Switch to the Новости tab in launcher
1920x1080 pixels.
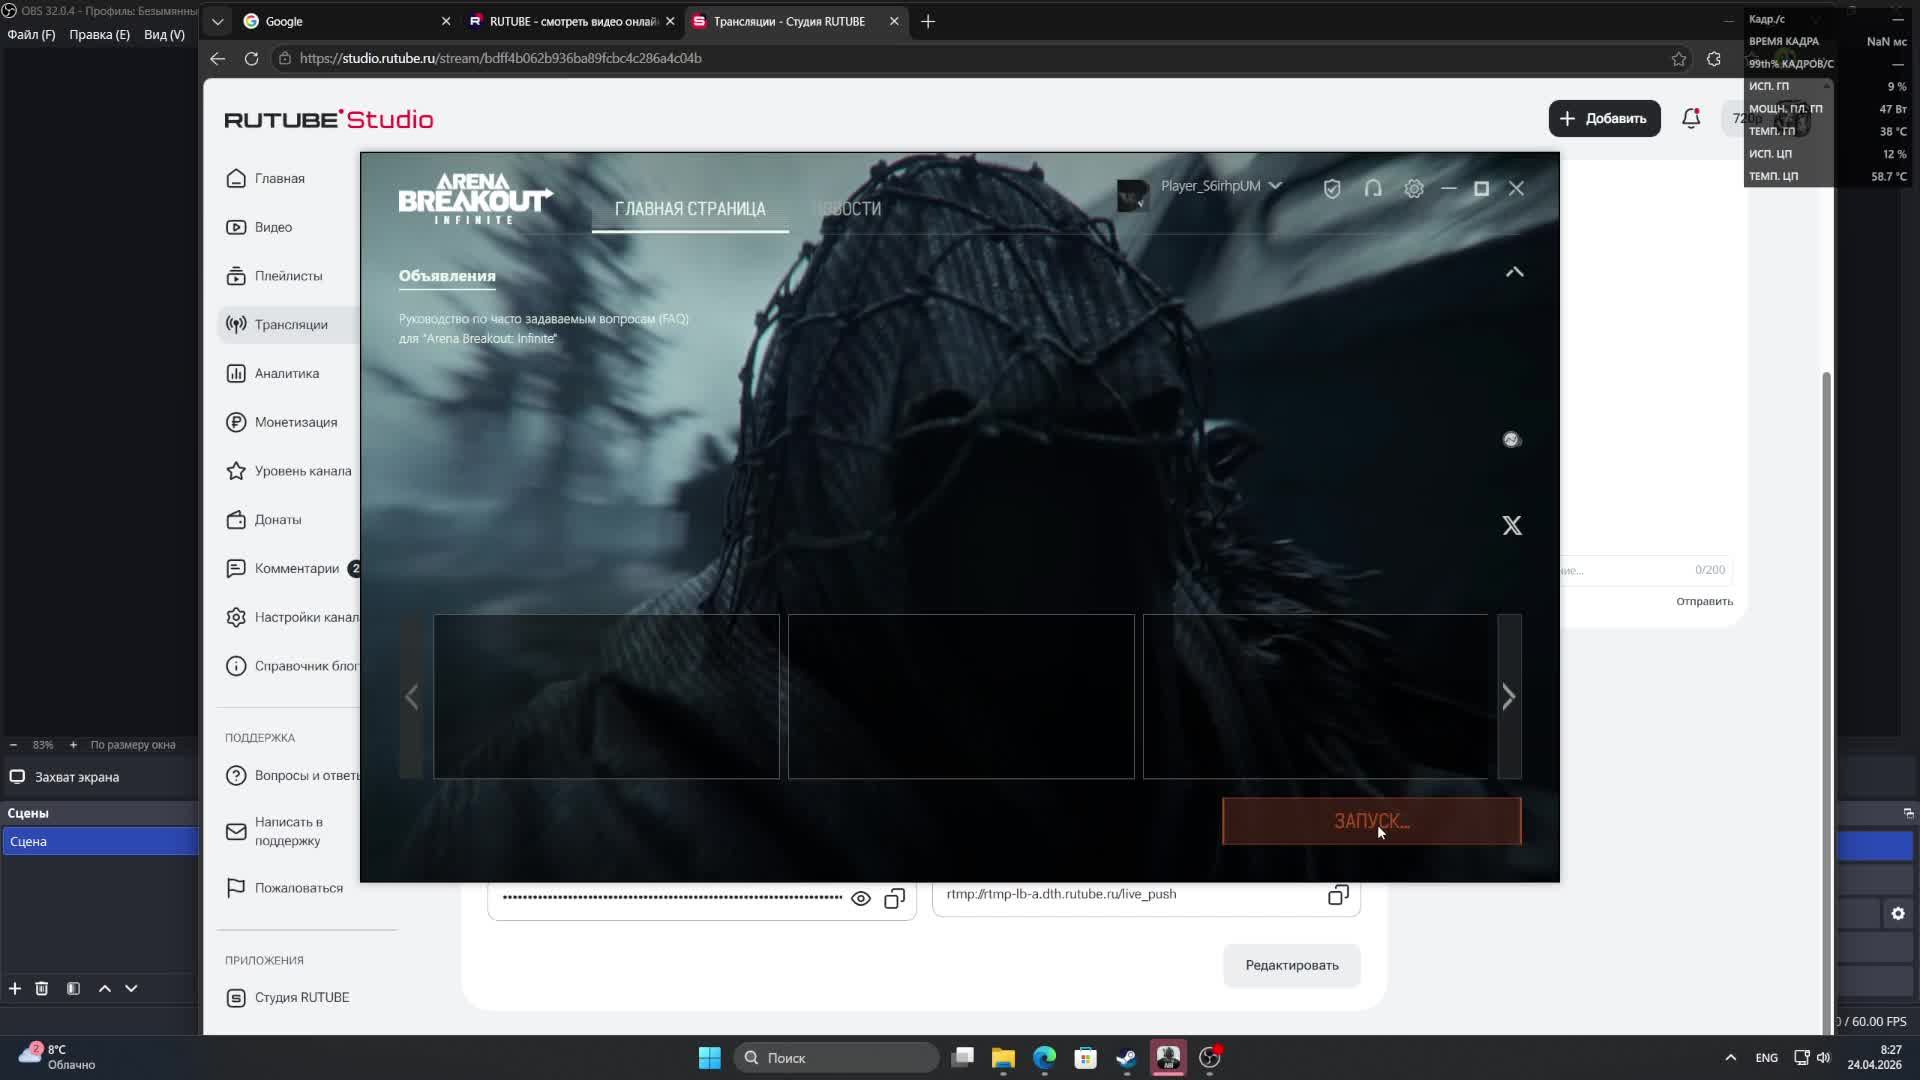849,209
